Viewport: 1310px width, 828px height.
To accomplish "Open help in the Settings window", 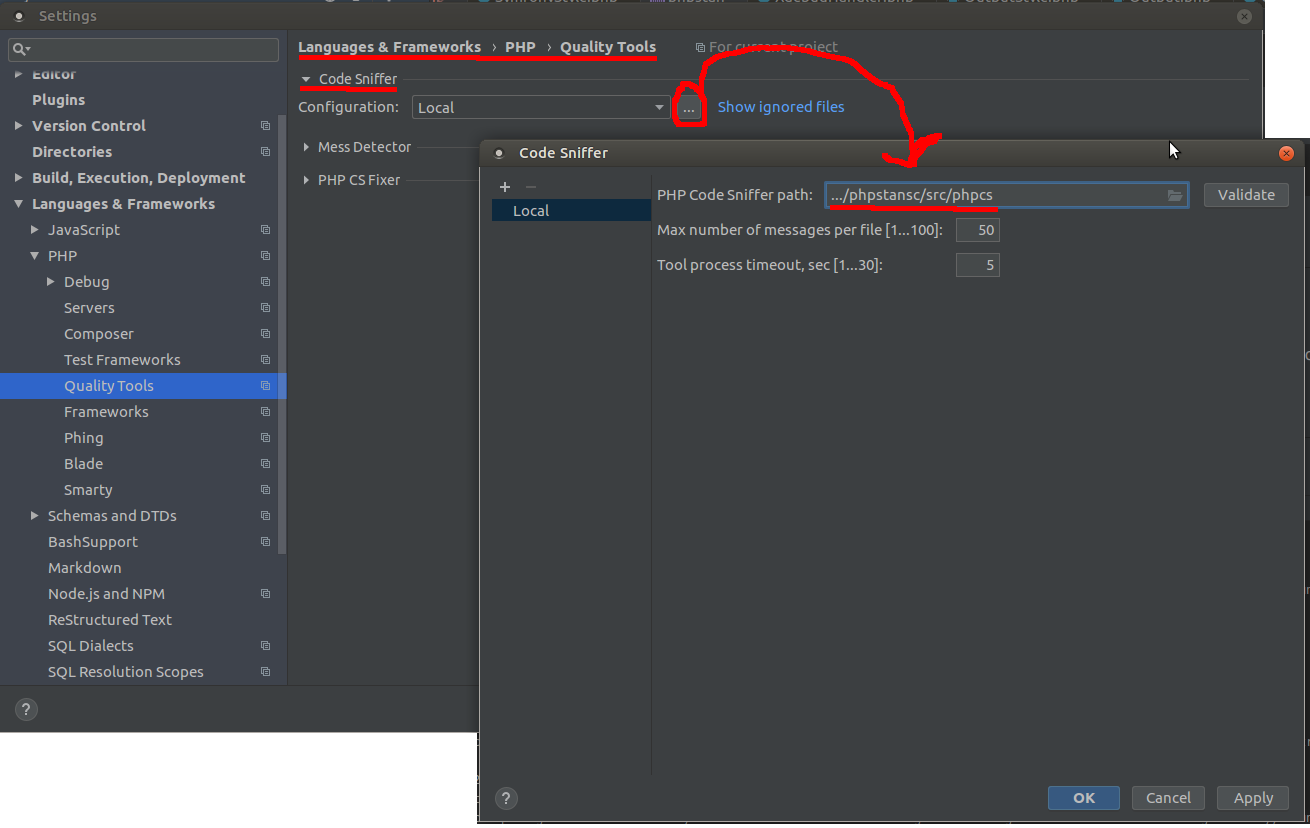I will click(x=26, y=710).
